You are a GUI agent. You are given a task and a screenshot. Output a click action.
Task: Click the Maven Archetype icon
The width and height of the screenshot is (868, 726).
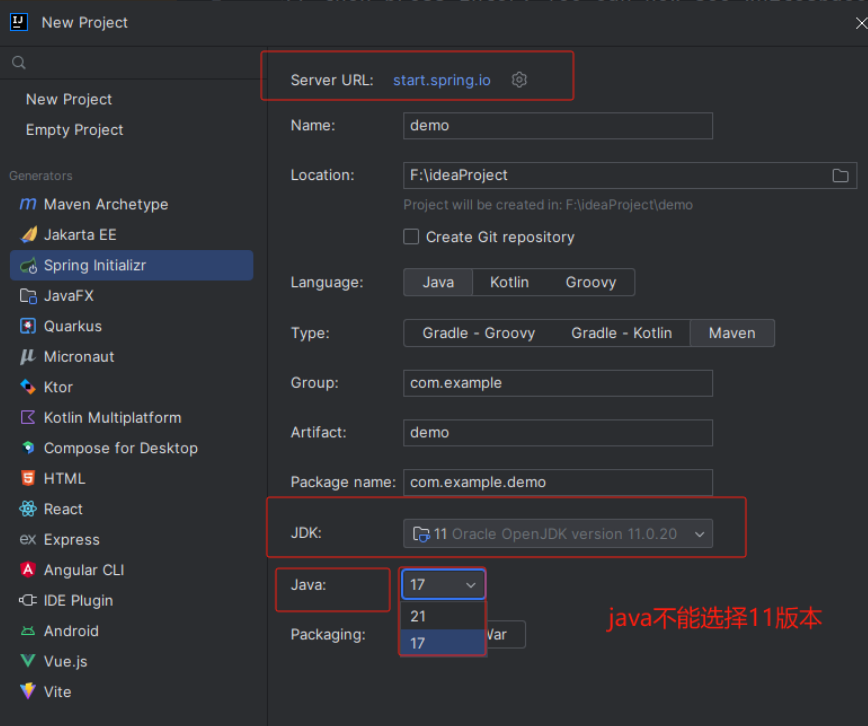pyautogui.click(x=28, y=204)
